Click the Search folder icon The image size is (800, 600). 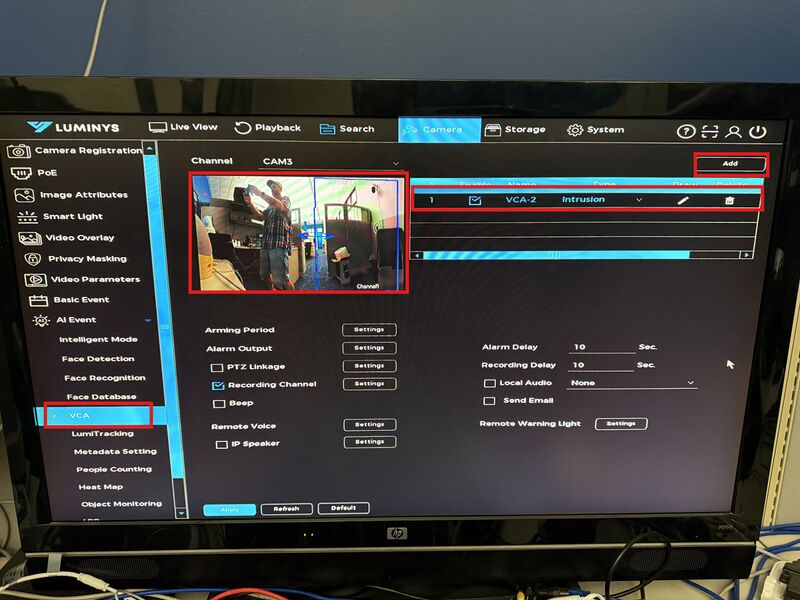pos(327,129)
